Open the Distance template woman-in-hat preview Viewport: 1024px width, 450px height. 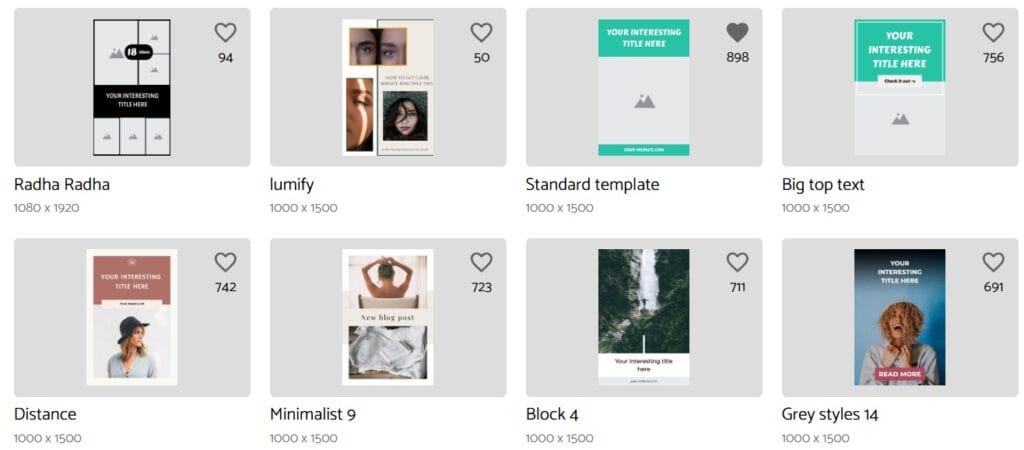coord(132,317)
